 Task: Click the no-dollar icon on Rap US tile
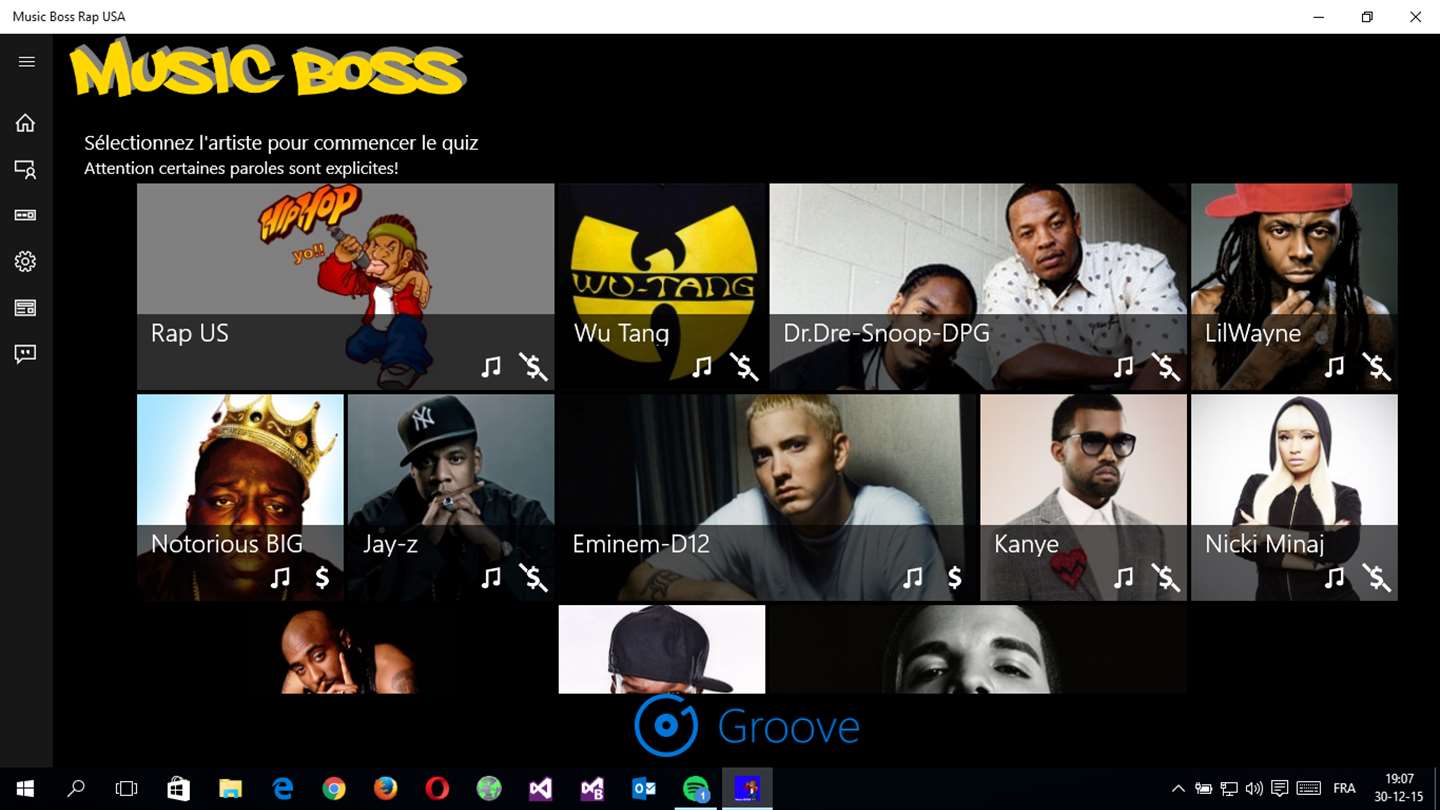(533, 367)
